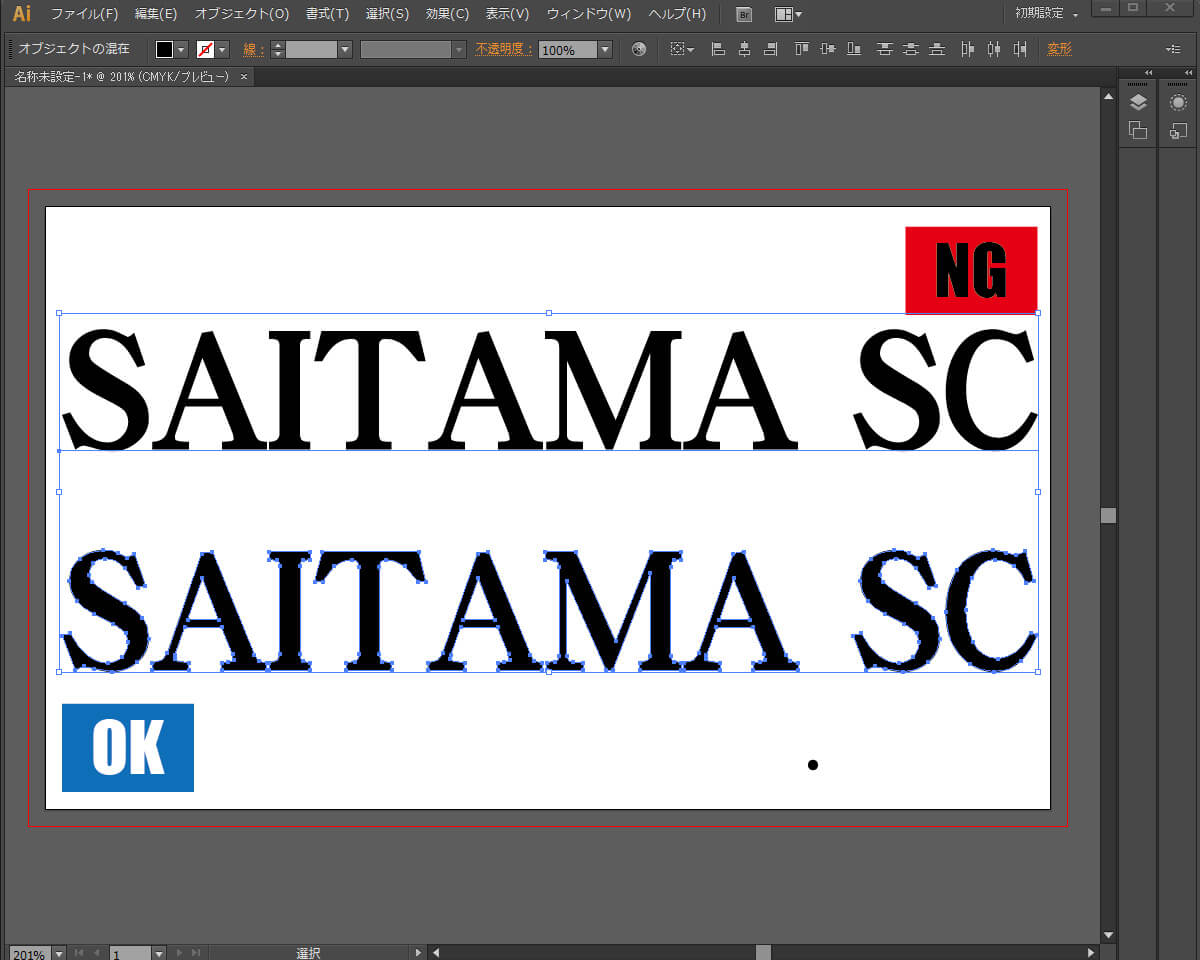Open the ファイル(F) menu

tap(84, 14)
